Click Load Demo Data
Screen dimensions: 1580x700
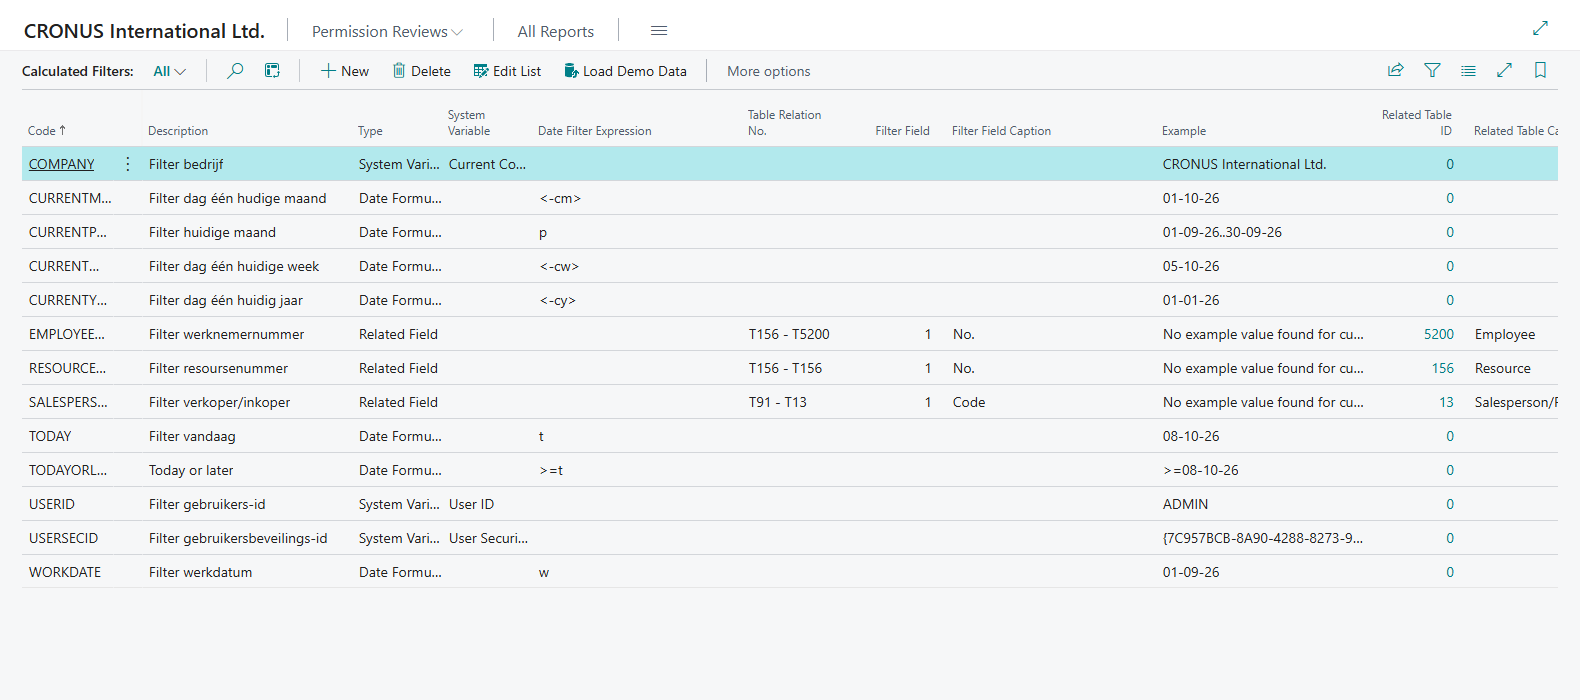click(x=625, y=71)
